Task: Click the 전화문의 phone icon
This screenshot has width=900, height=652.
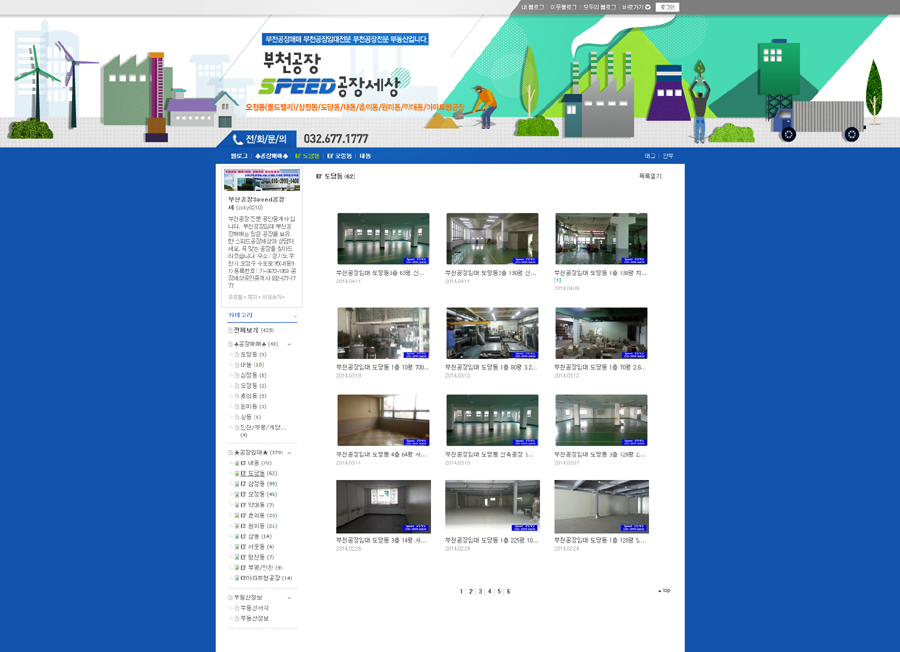Action: pos(237,139)
